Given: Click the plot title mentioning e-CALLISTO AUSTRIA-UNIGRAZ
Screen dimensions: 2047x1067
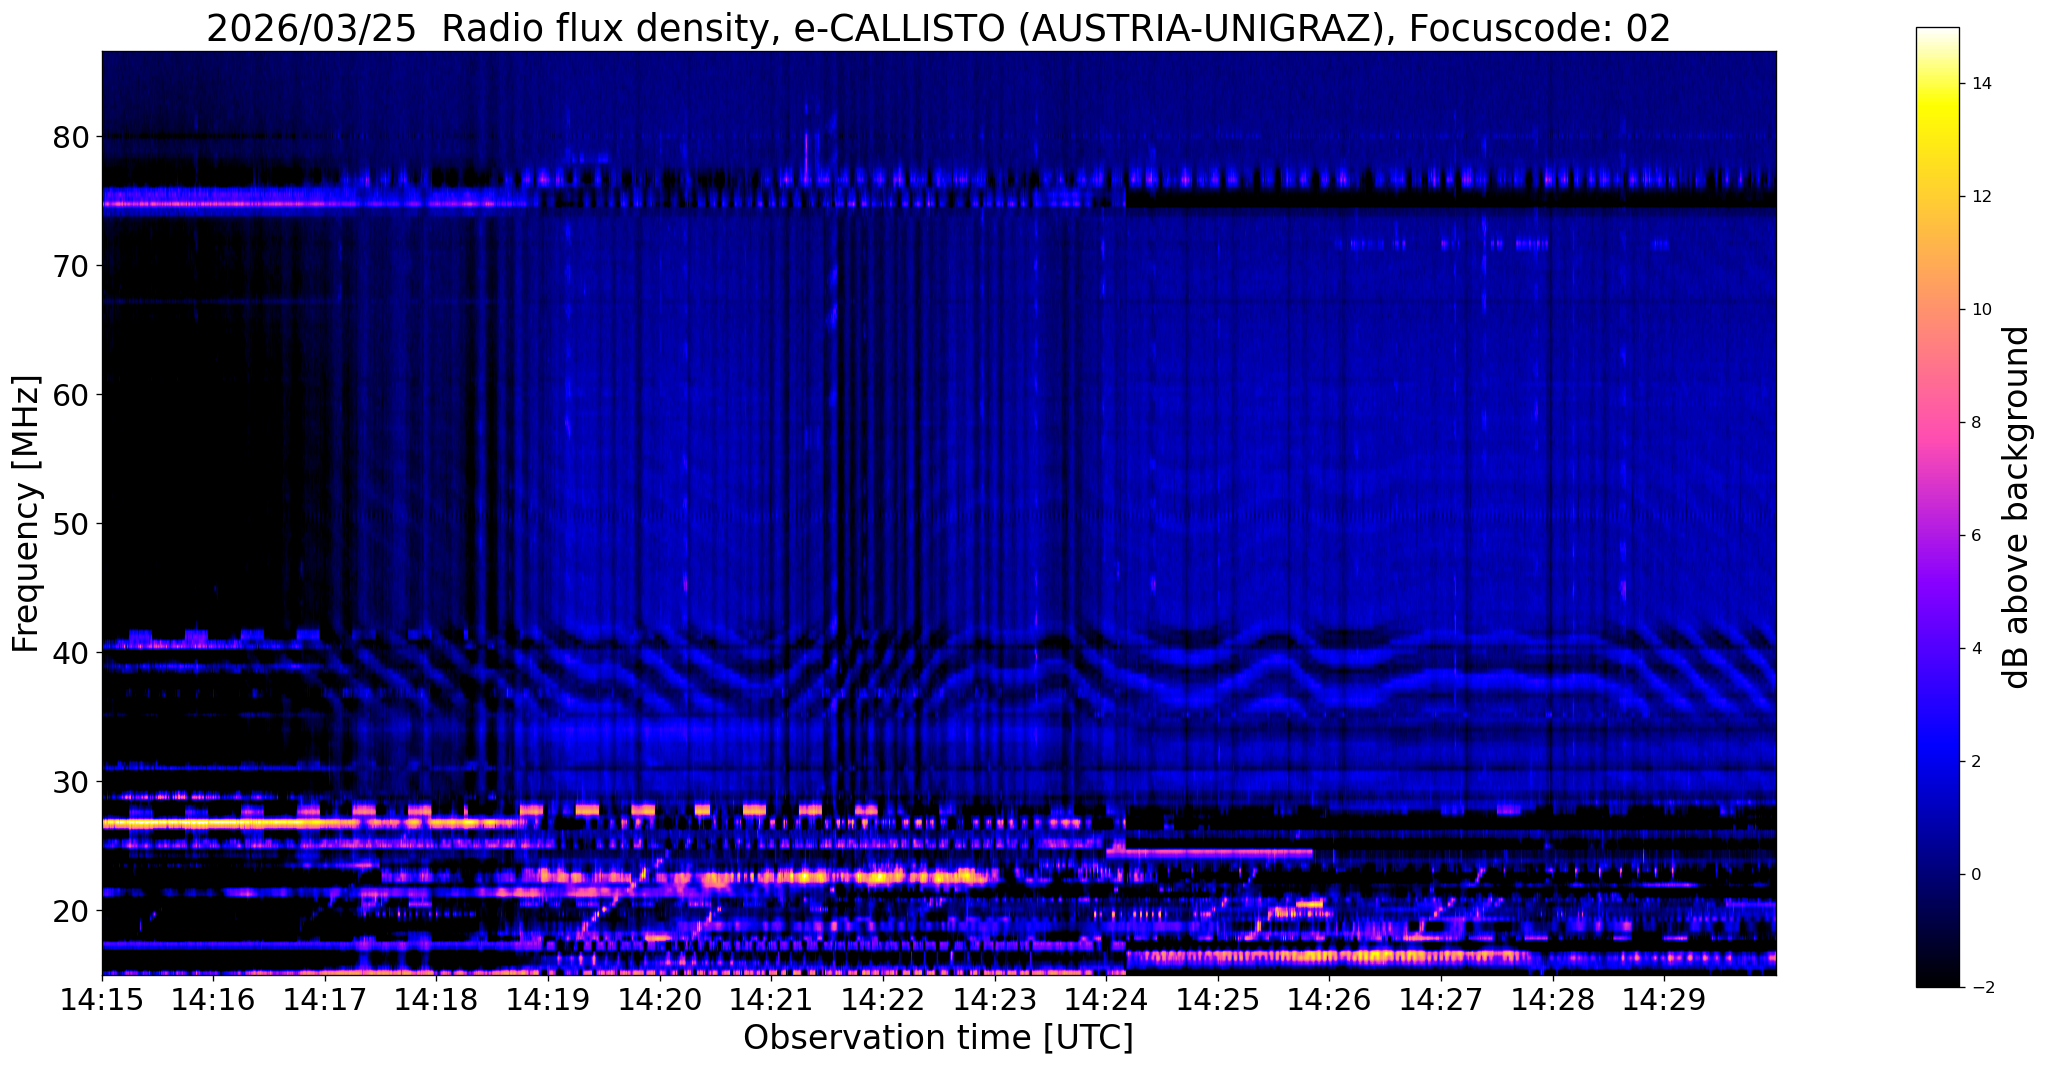Looking at the screenshot, I should tap(938, 28).
